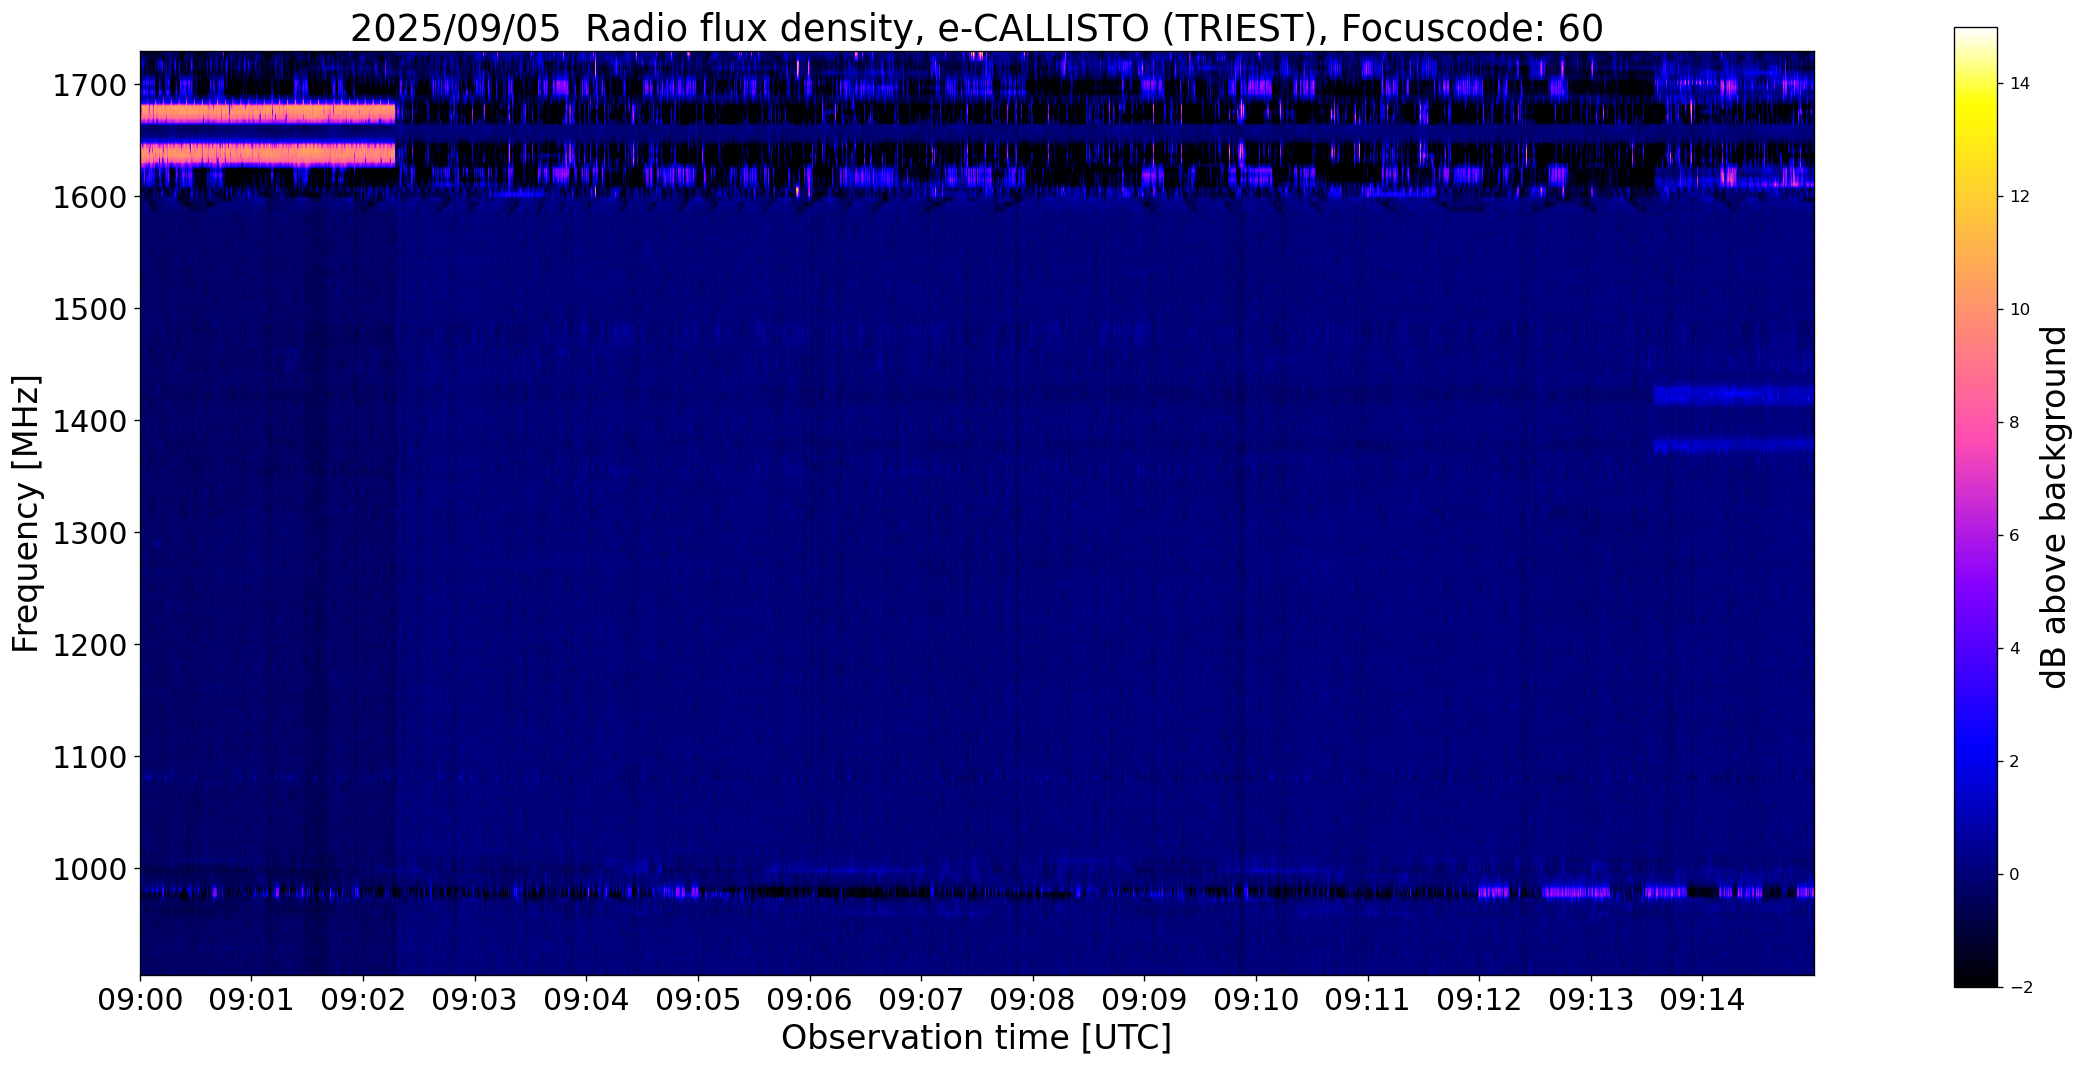Viewport: 2085px width, 1067px height.
Task: Click the colorbar tick label 2
Action: click(x=2014, y=762)
